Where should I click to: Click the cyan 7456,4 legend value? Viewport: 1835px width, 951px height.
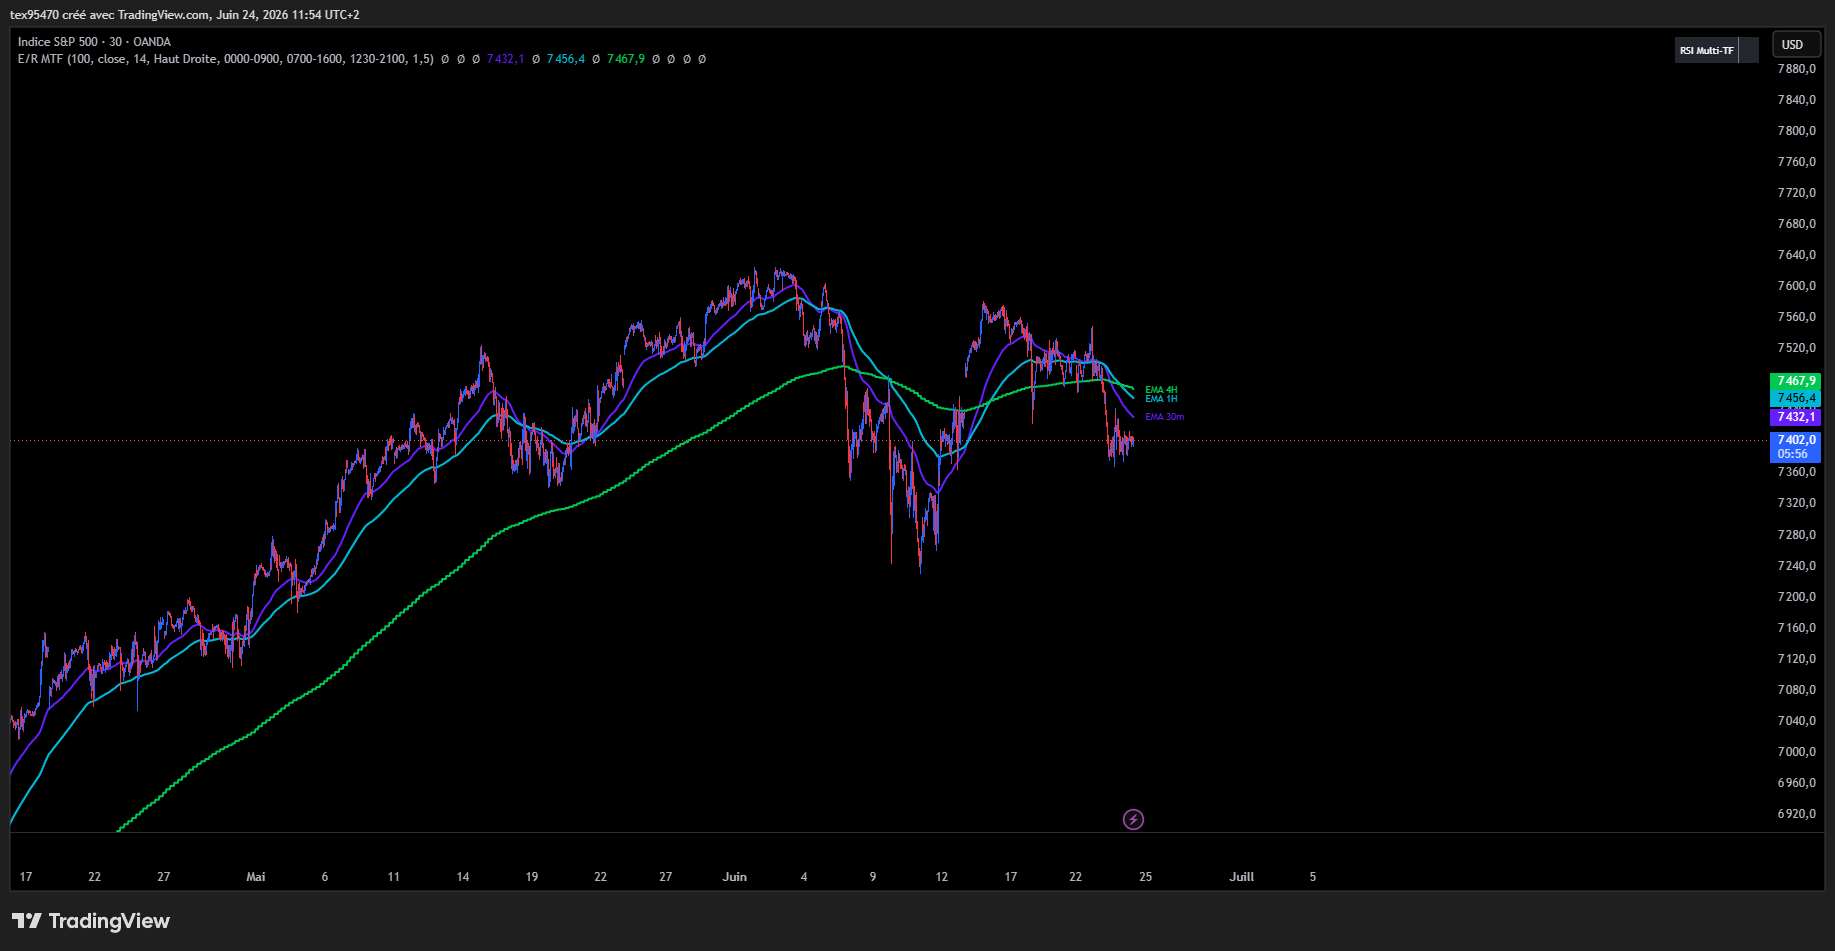point(566,59)
